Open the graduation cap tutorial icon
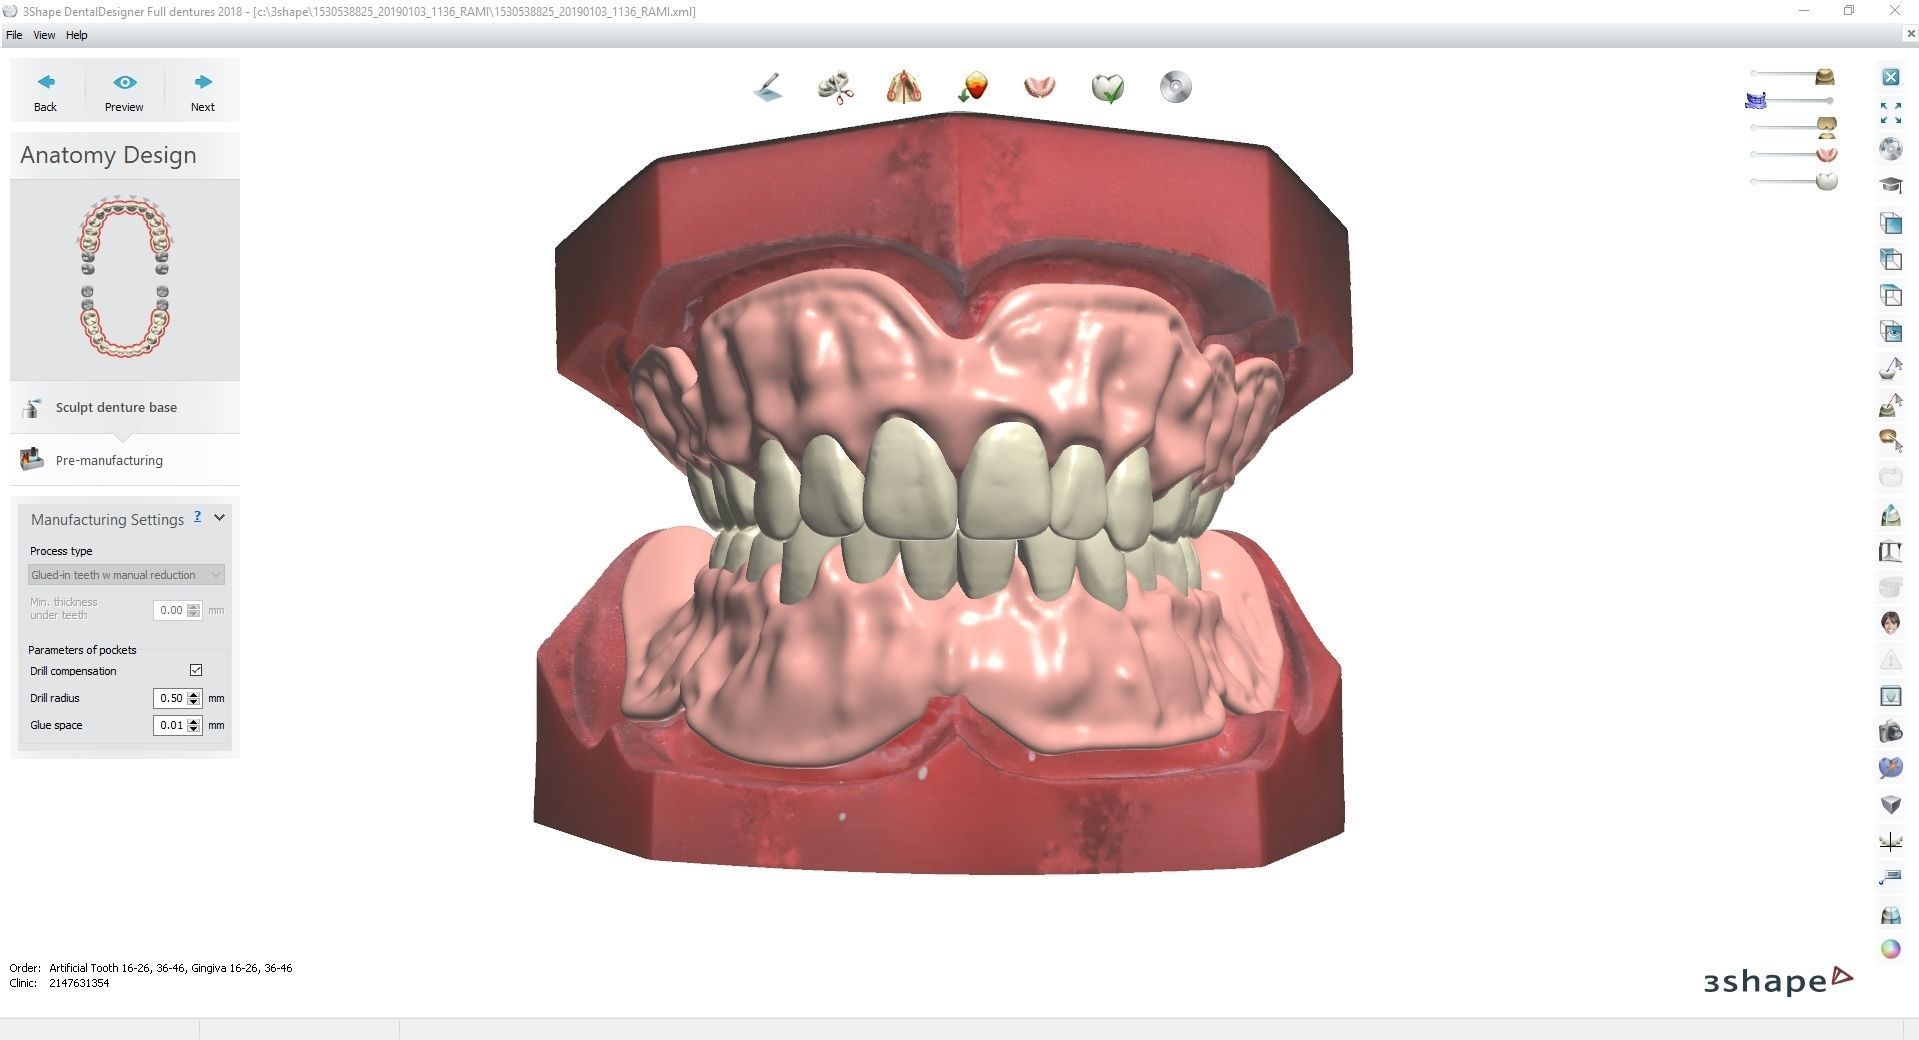 (x=1891, y=185)
